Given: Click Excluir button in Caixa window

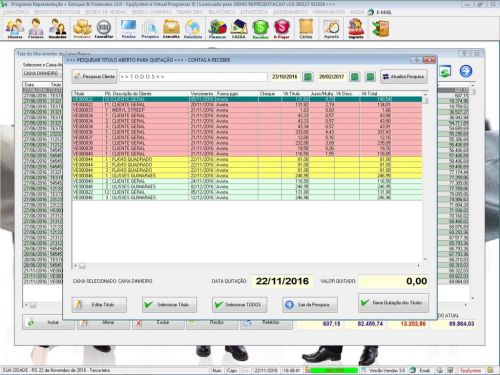Looking at the screenshot, I should 158,323.
